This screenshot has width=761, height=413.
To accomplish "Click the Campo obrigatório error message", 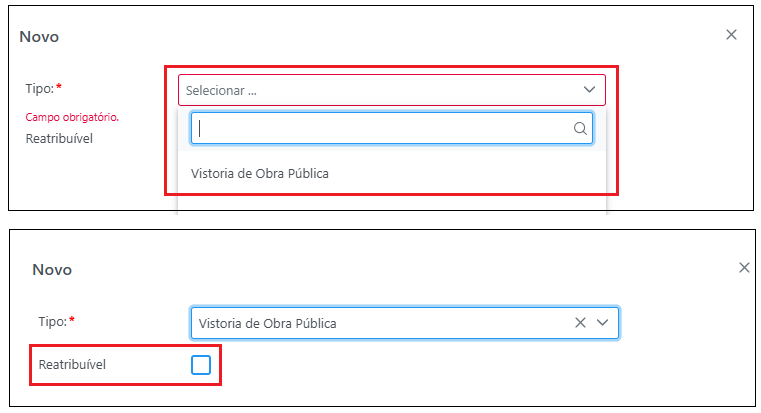I will click(x=72, y=117).
